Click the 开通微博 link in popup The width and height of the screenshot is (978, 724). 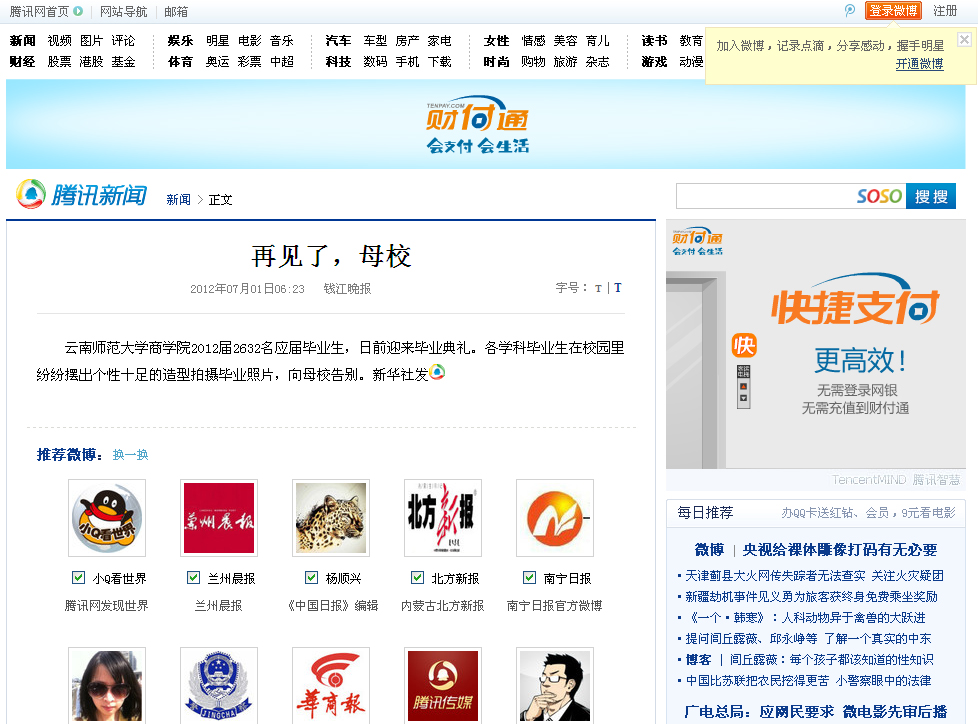coord(919,64)
